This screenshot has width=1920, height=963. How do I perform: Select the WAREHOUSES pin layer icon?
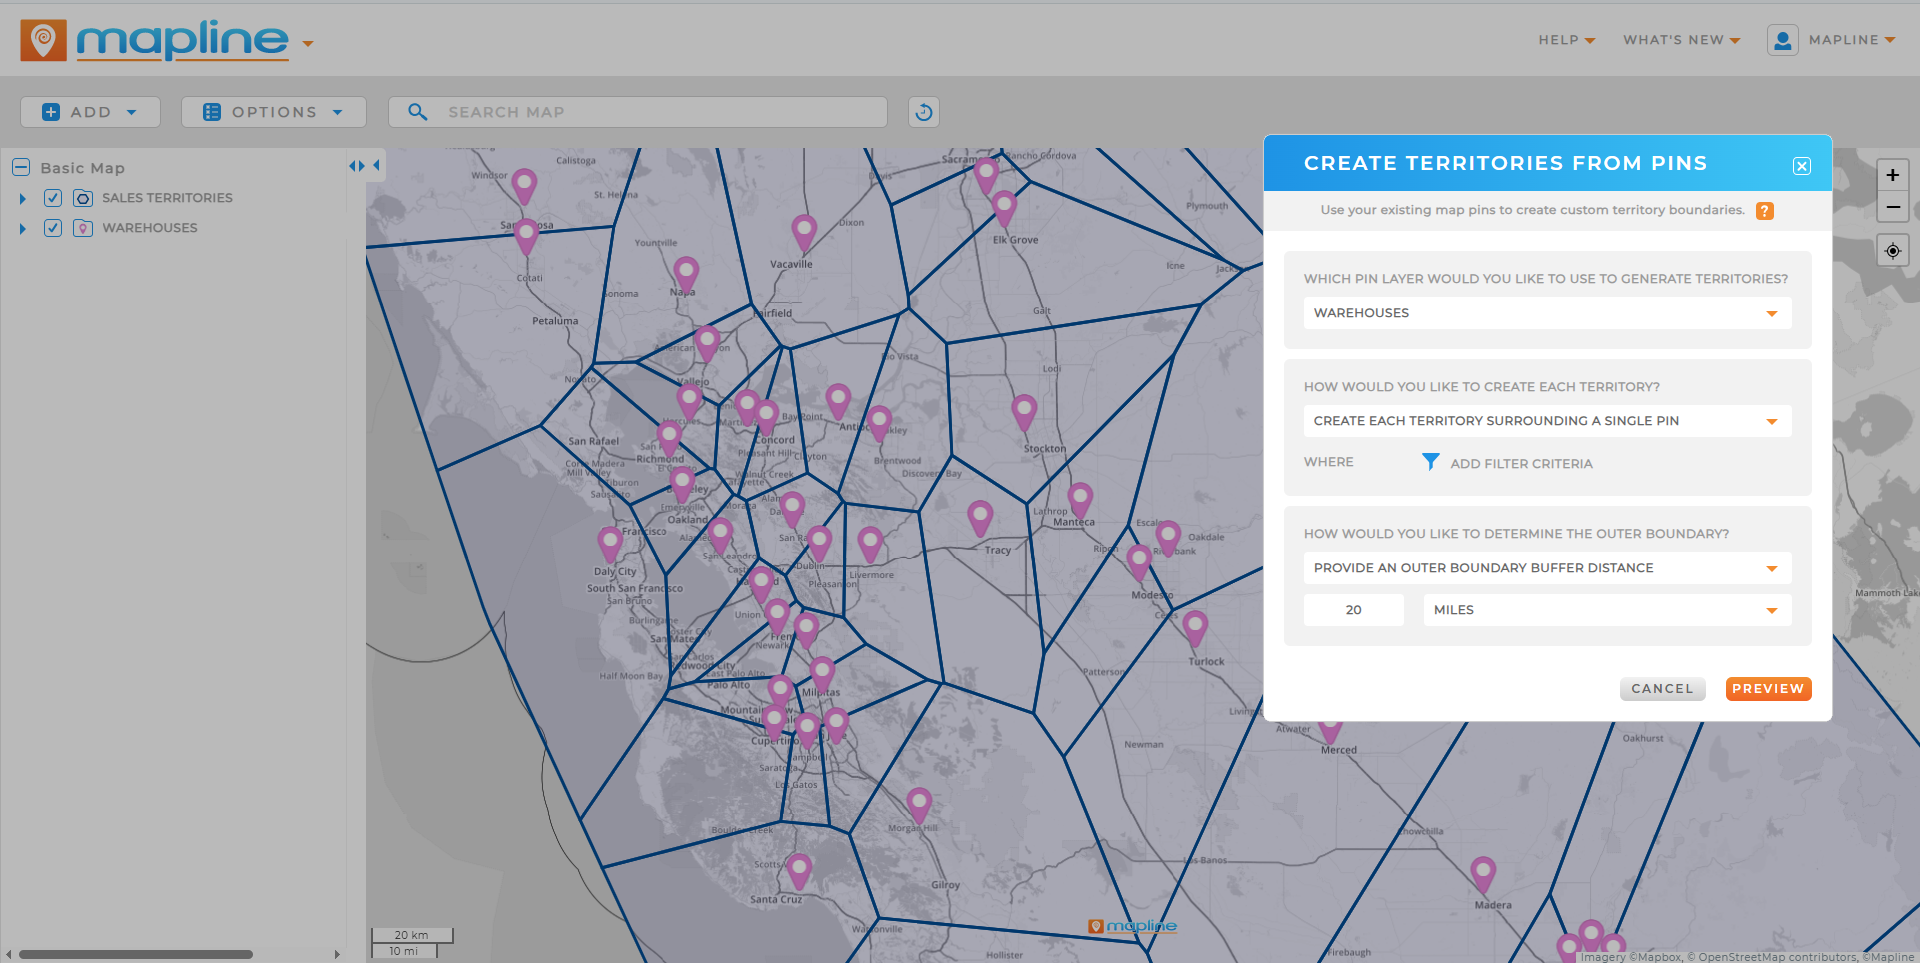click(x=82, y=228)
